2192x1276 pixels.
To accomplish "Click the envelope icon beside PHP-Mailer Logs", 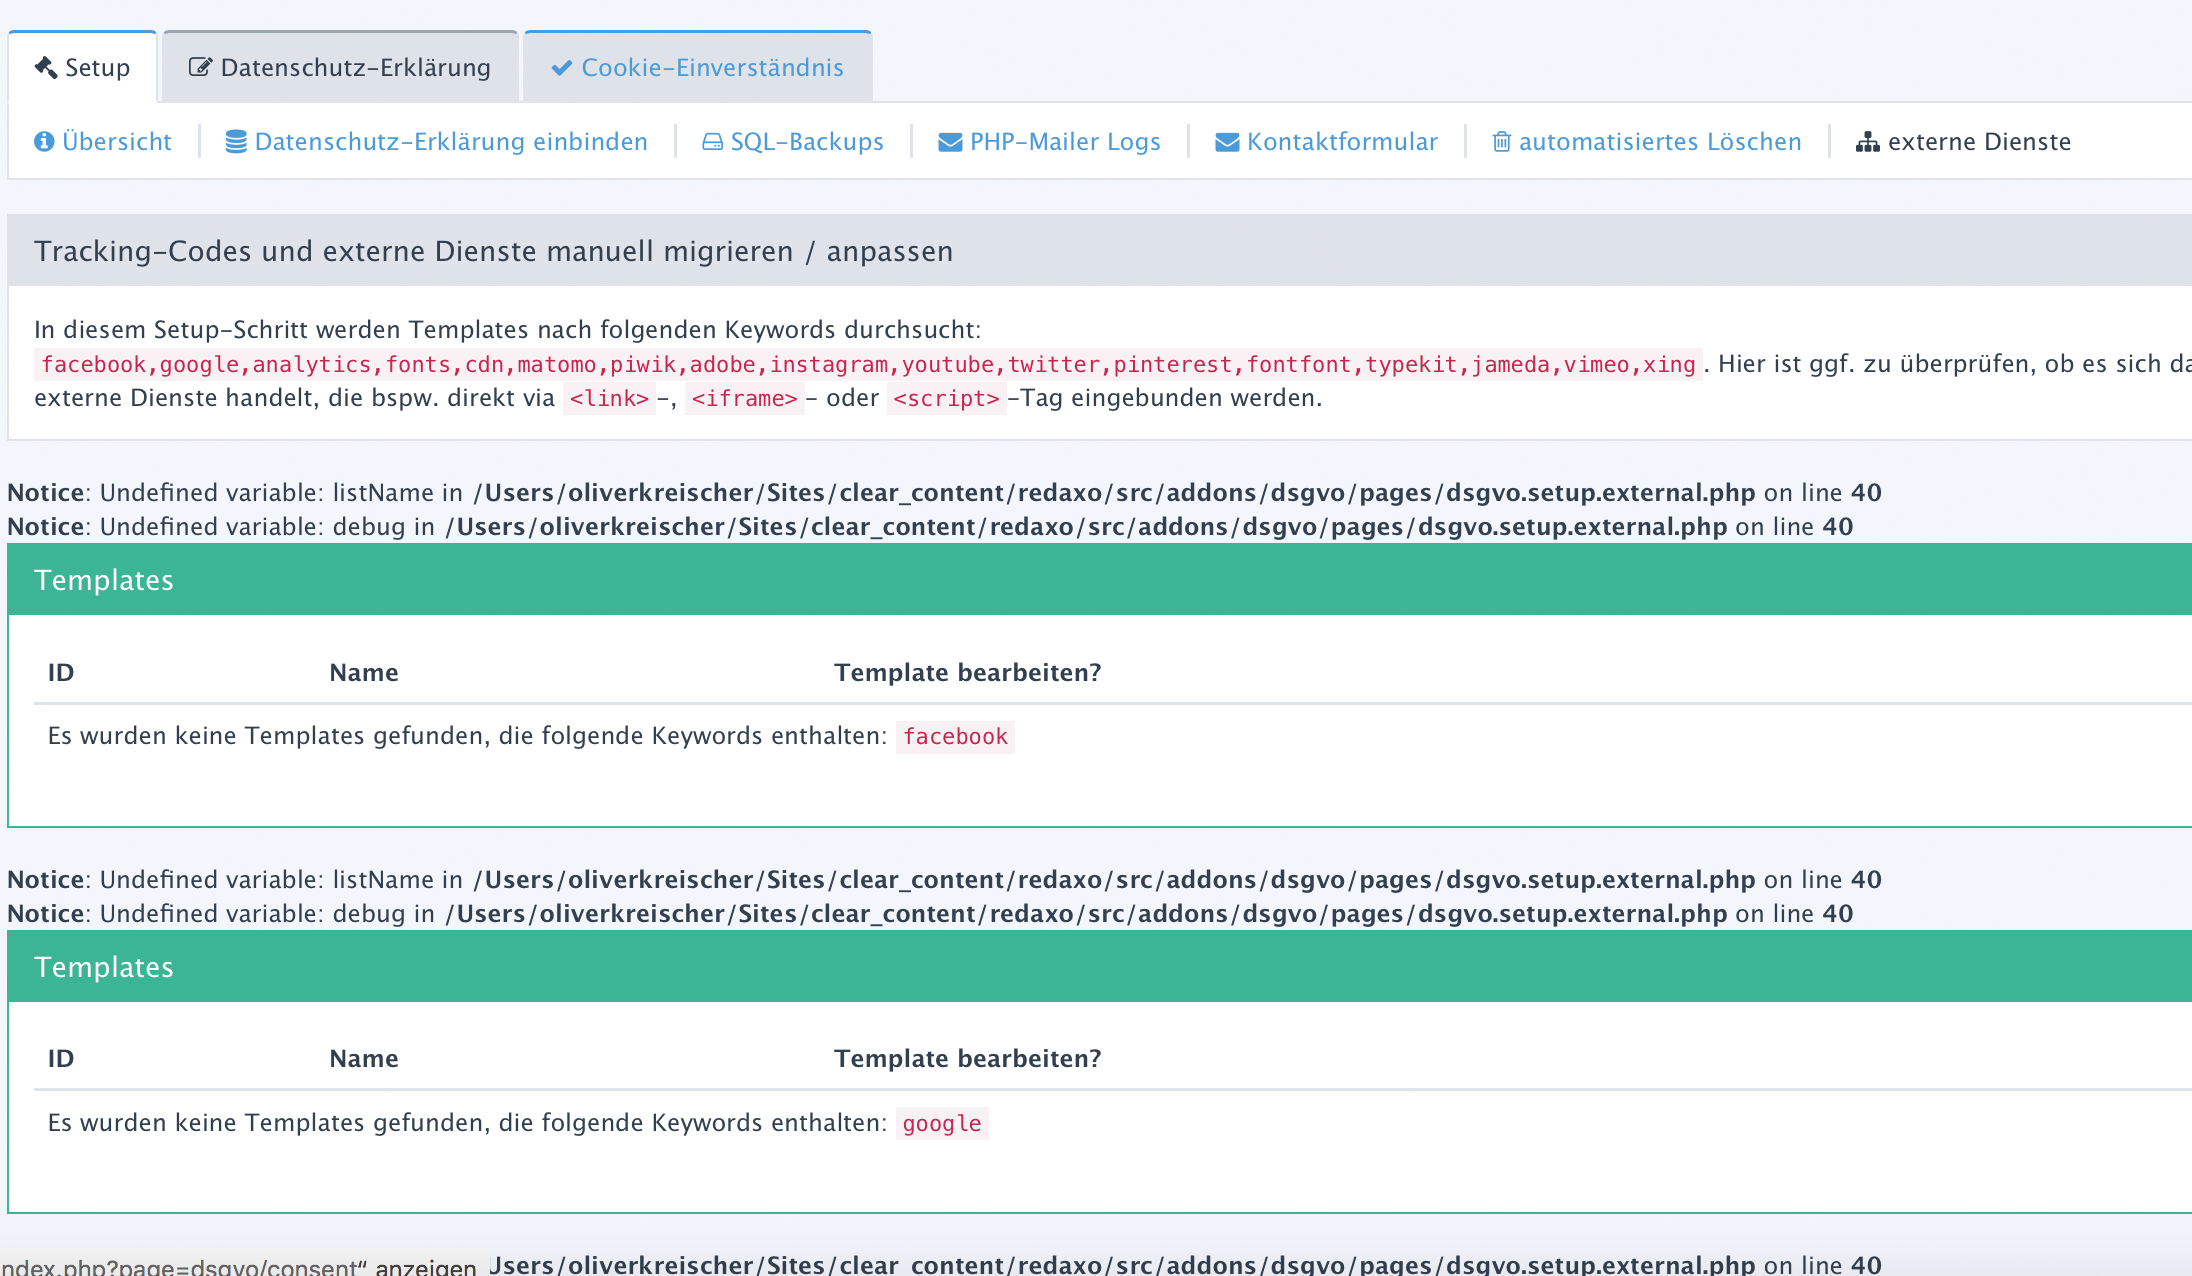I will (950, 142).
